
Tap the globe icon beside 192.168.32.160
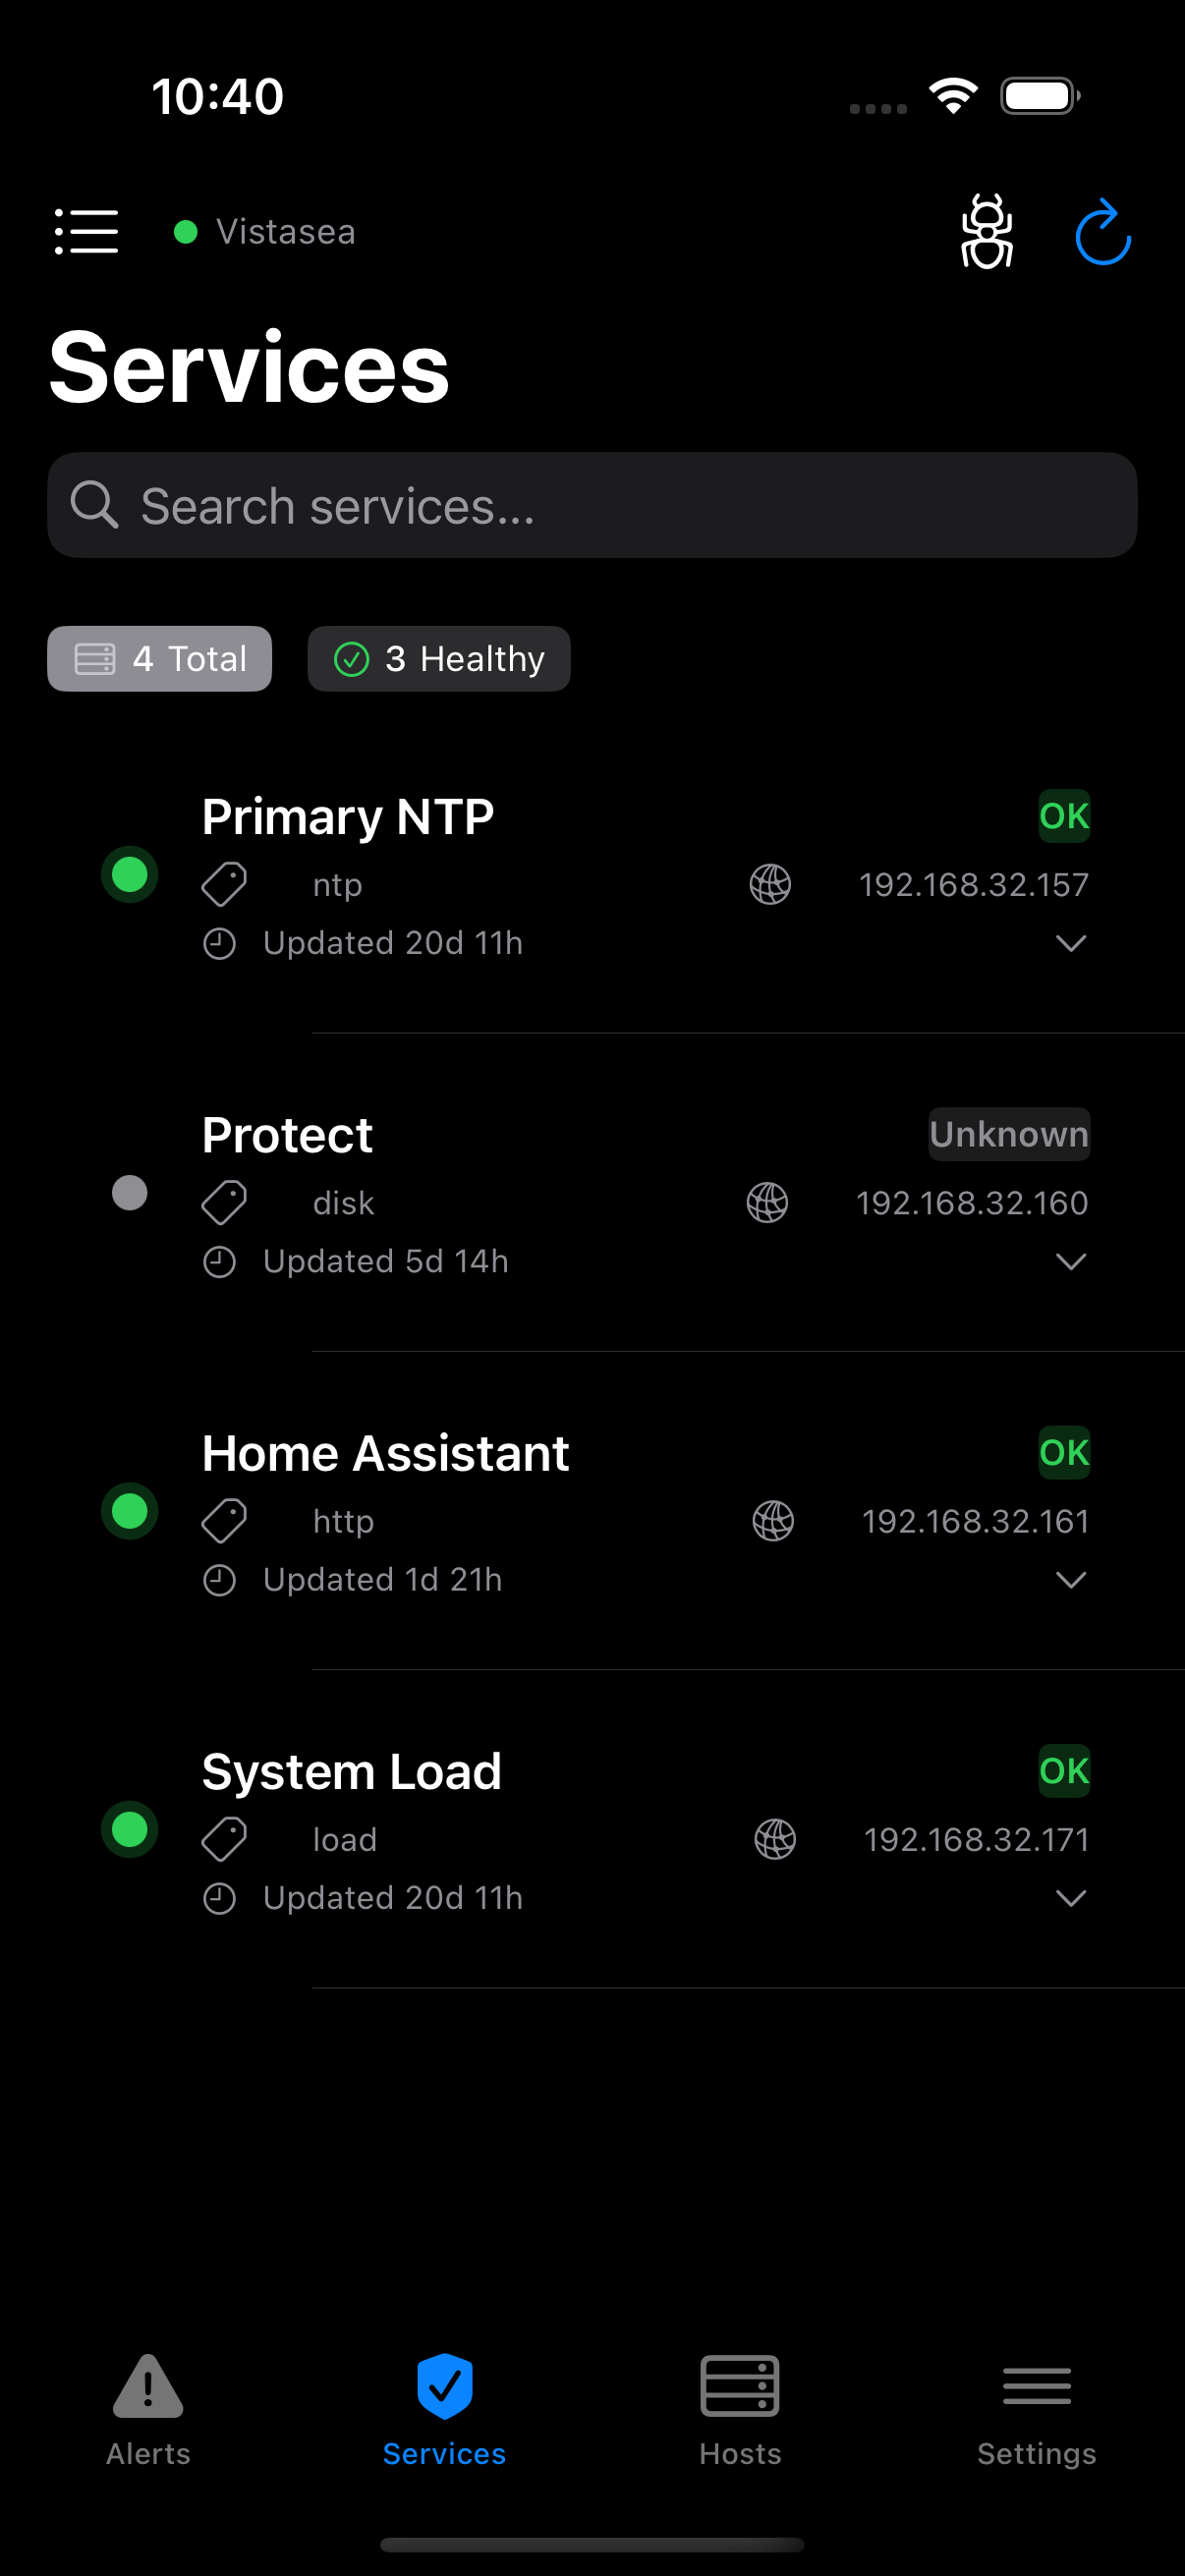(767, 1203)
